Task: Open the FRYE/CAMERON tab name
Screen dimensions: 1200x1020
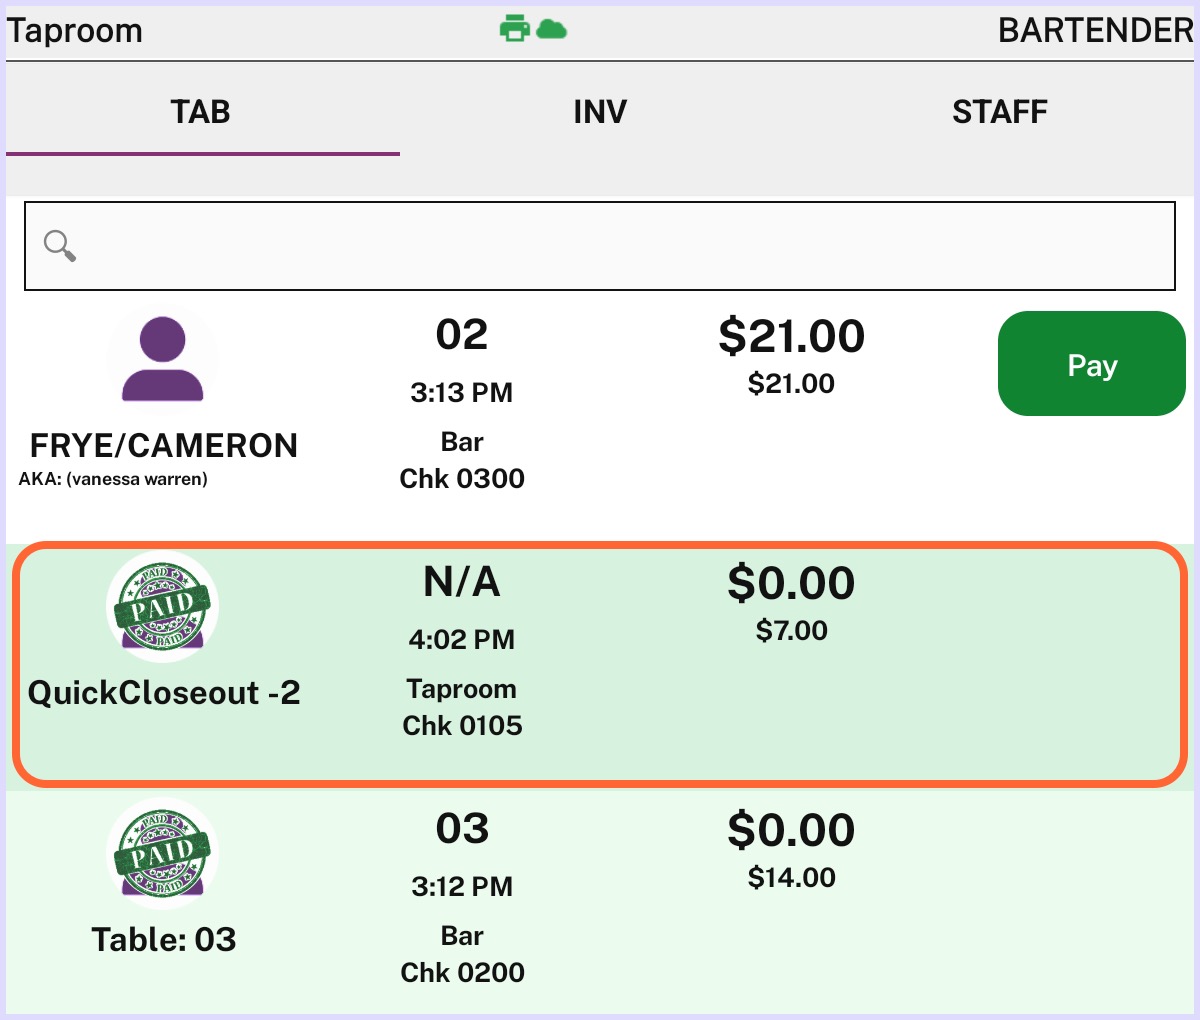Action: click(x=164, y=445)
